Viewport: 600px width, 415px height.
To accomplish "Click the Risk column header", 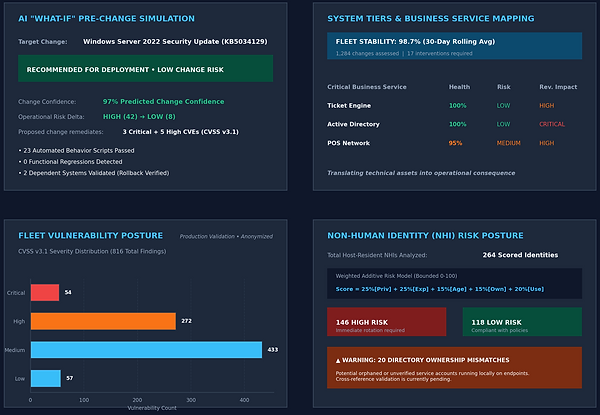I will click(x=504, y=87).
